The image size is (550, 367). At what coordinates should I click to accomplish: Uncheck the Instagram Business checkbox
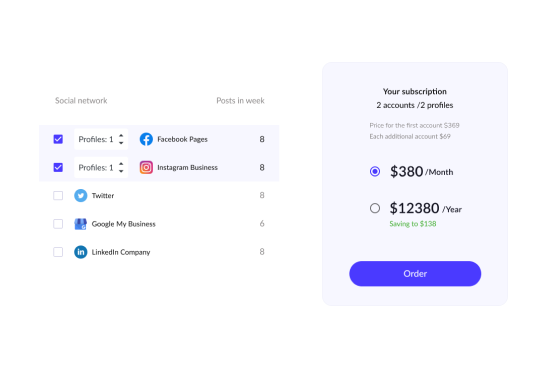click(x=58, y=167)
